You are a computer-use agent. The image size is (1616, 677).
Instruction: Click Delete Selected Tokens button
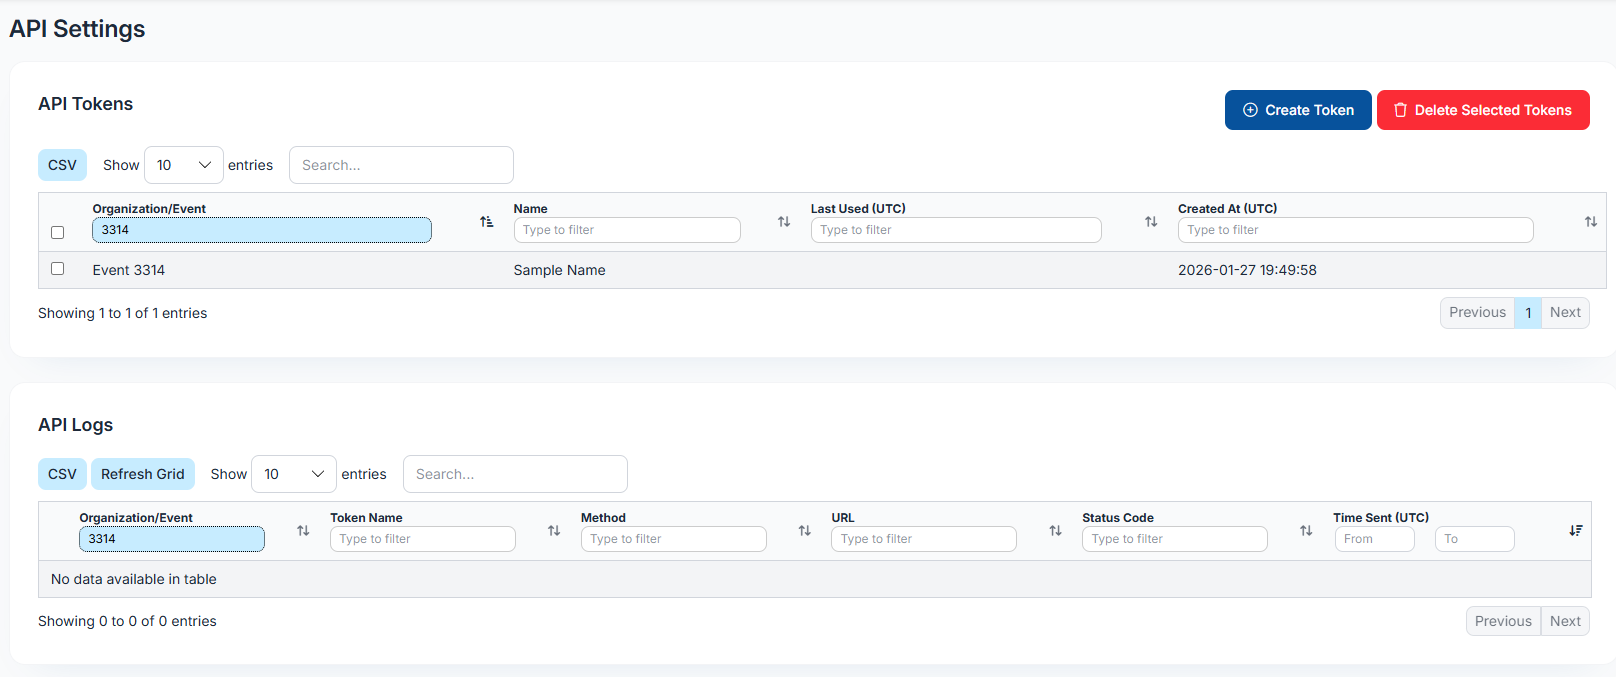click(1482, 110)
